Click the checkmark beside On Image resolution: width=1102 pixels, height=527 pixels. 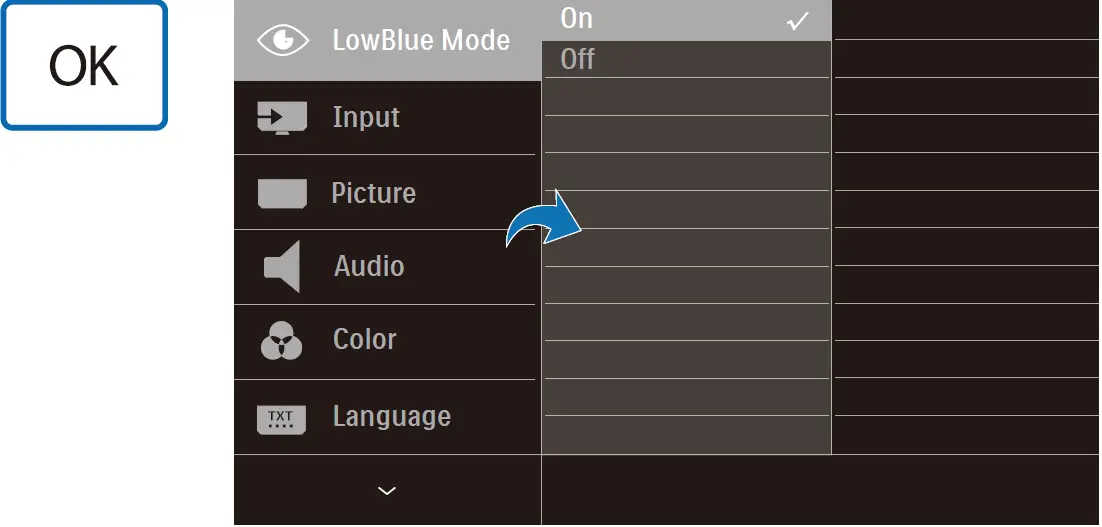(x=798, y=21)
